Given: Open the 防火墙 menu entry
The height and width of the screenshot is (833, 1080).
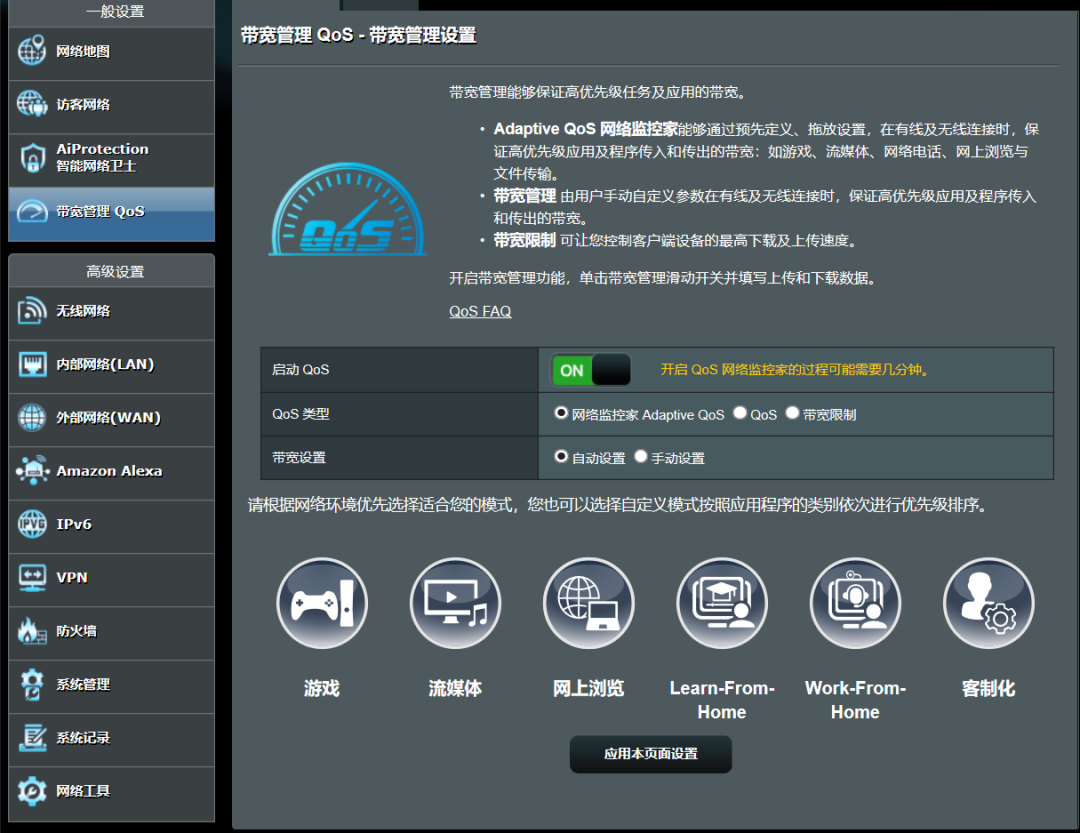Looking at the screenshot, I should 112,633.
